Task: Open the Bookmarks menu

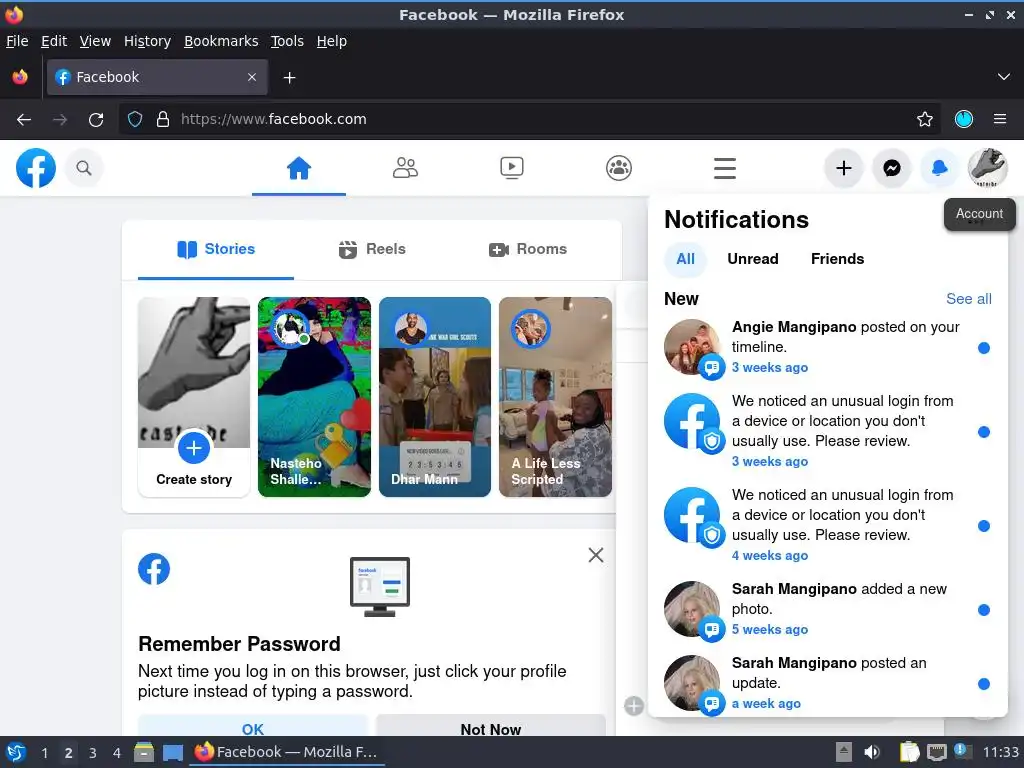Action: point(221,41)
